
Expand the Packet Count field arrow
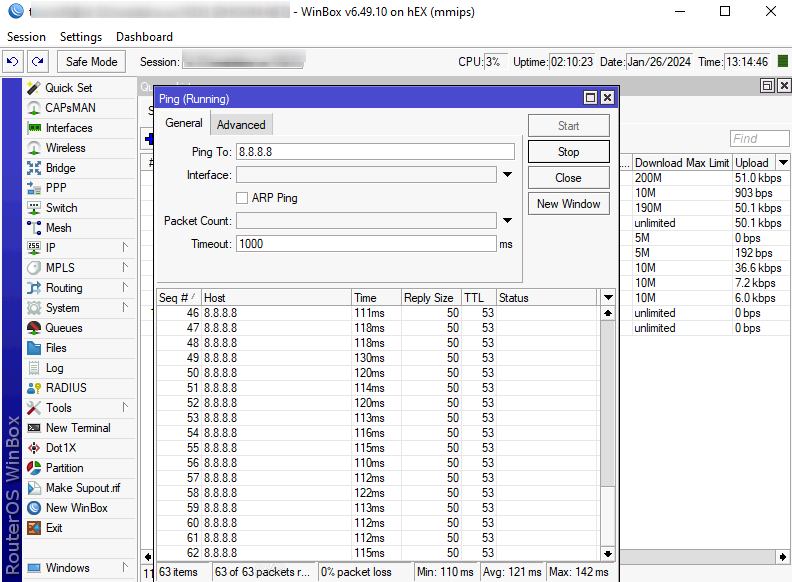[x=508, y=220]
